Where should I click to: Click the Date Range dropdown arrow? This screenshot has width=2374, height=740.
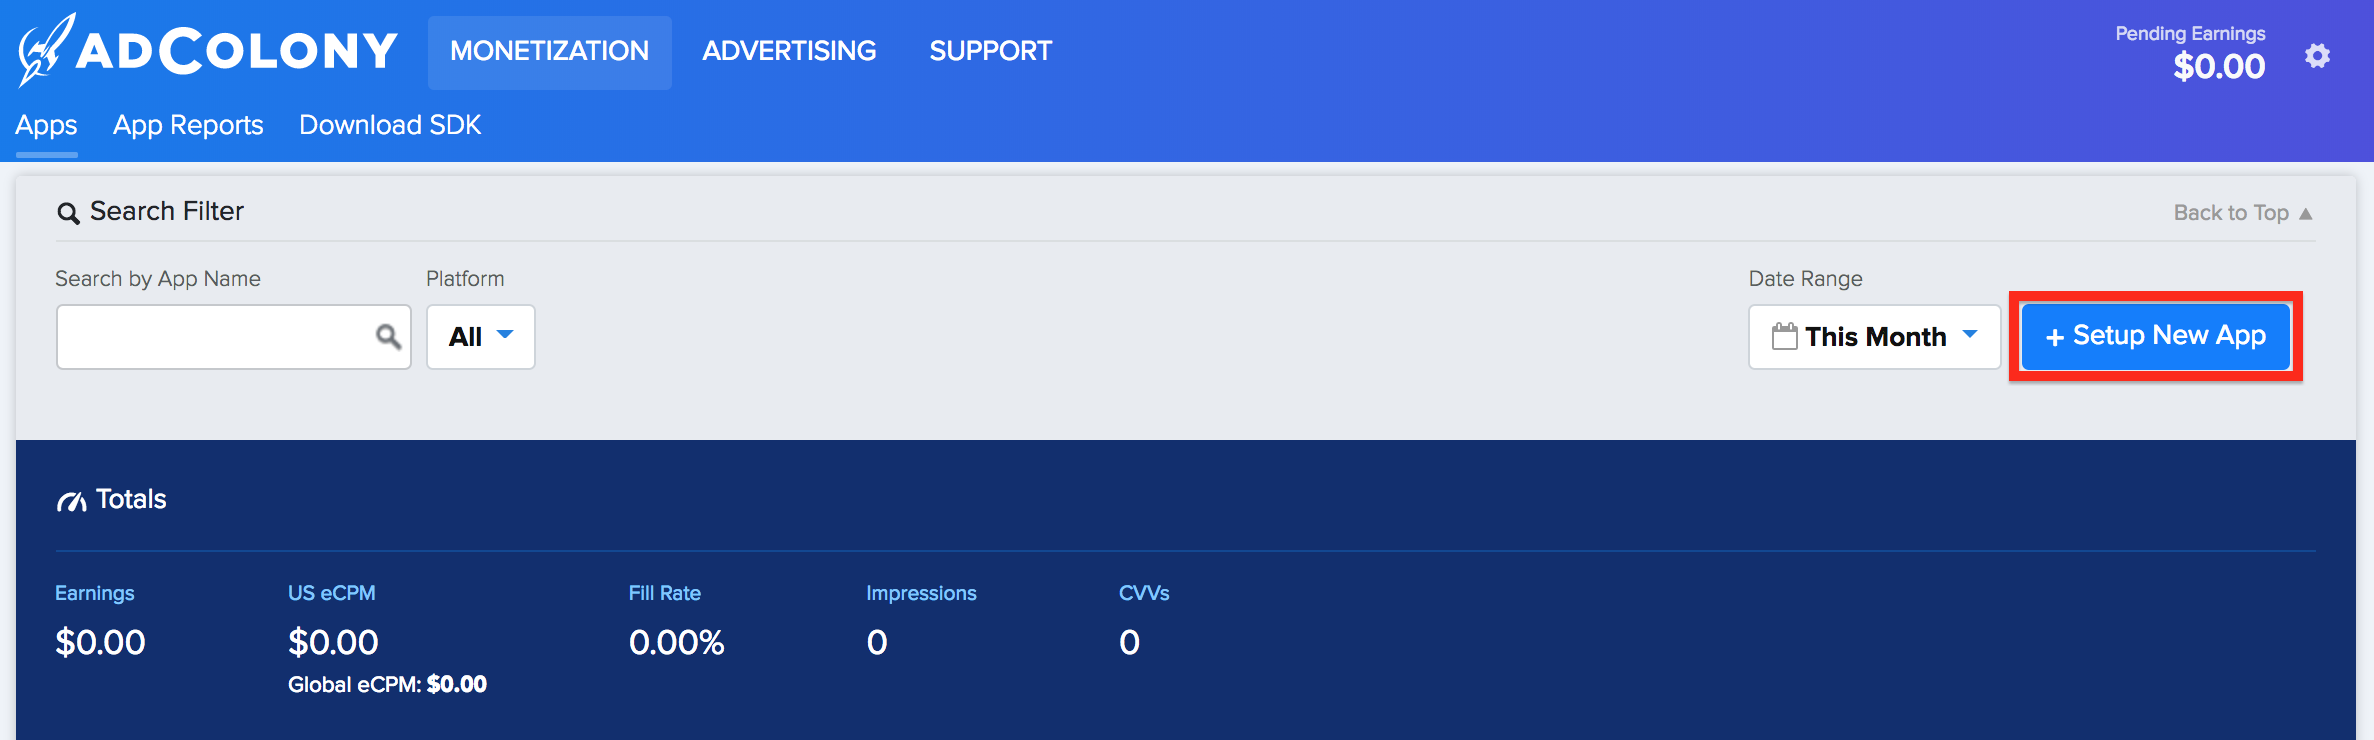pyautogui.click(x=1970, y=334)
